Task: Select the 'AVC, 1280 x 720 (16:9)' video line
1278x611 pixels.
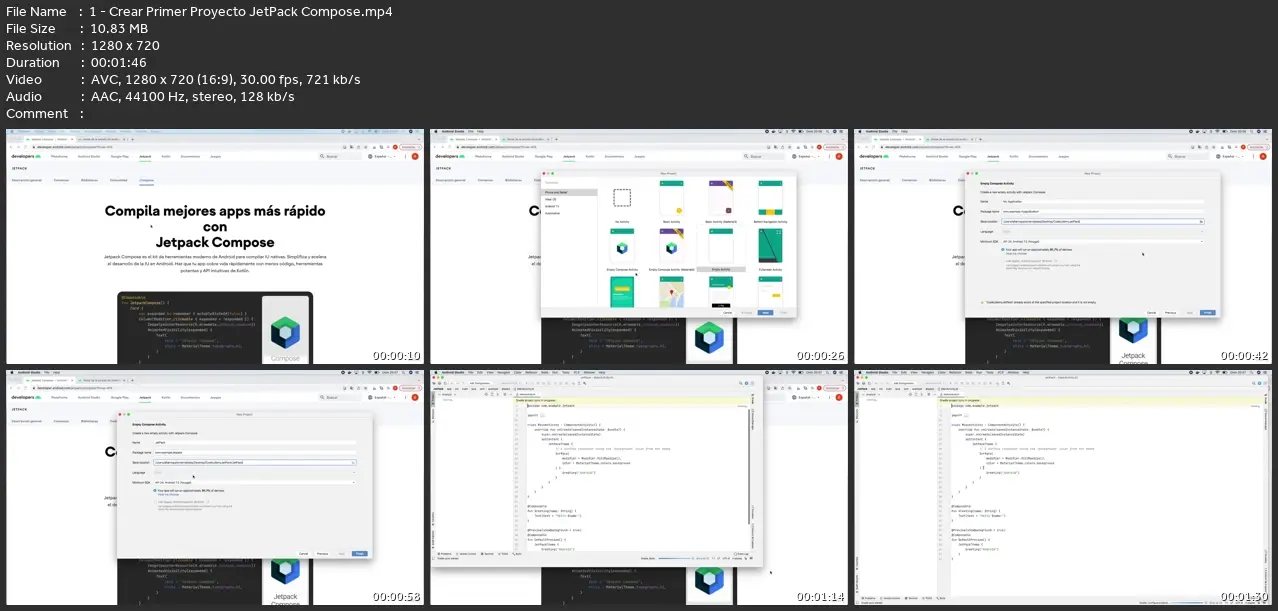Action: (x=165, y=80)
